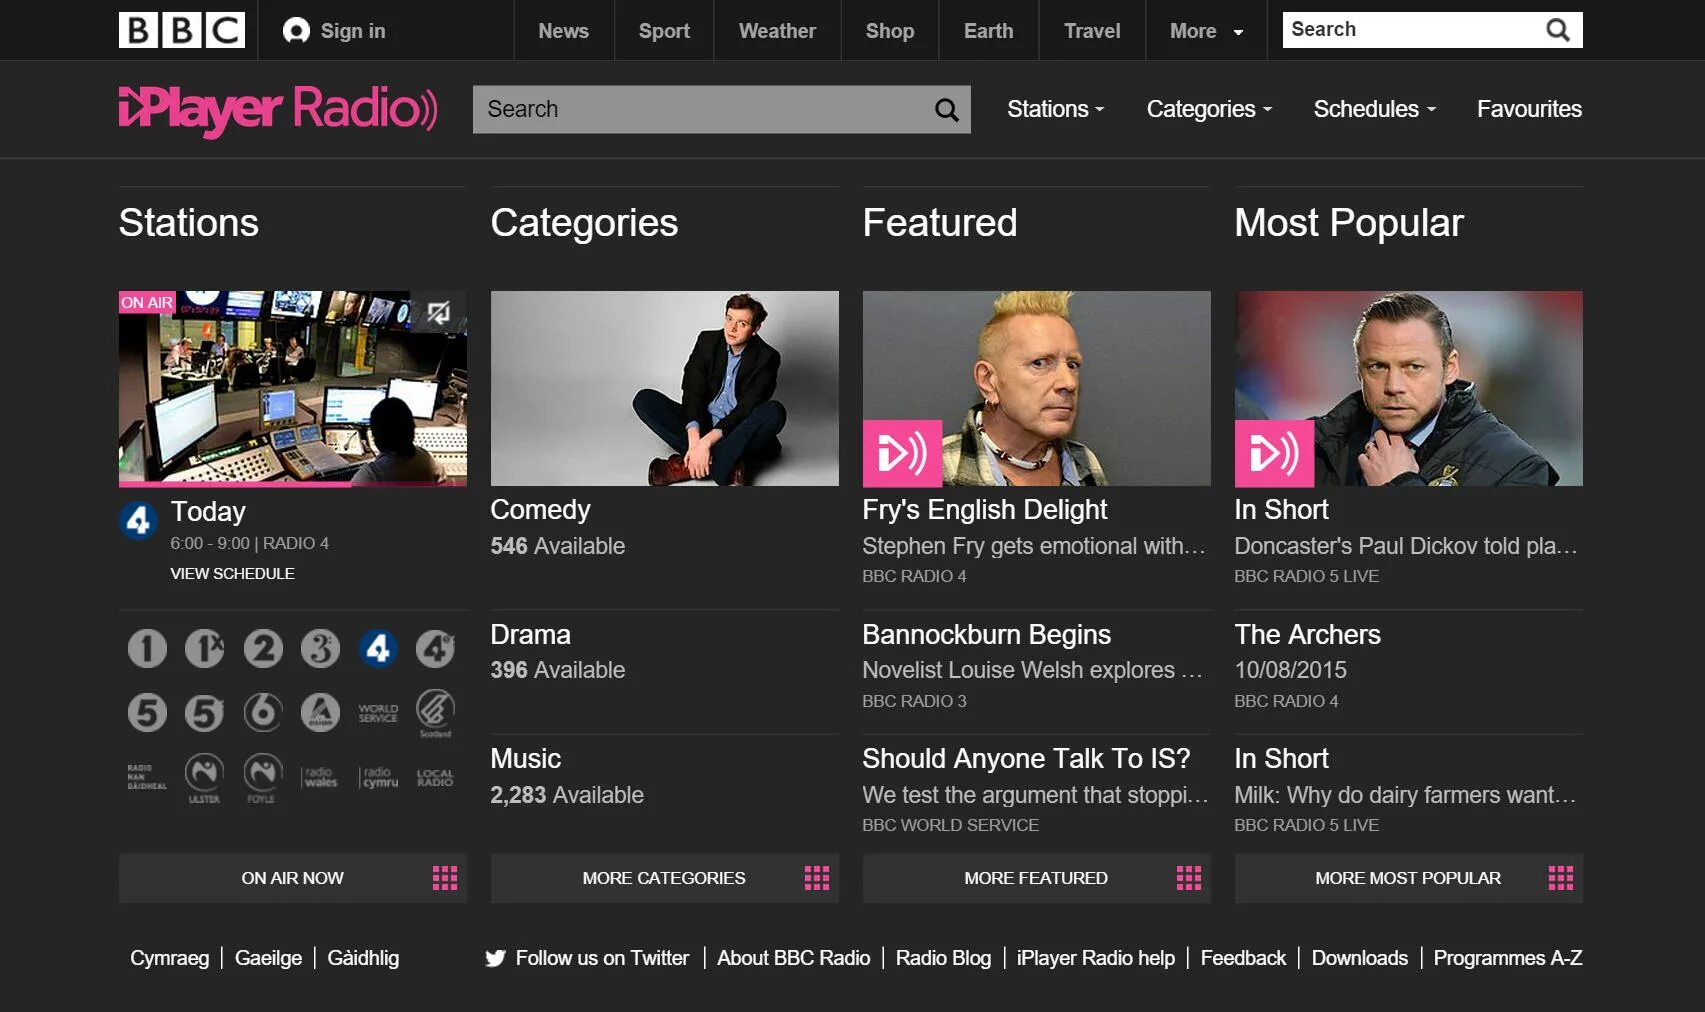Open the Weather section
The image size is (1705, 1012).
click(777, 31)
